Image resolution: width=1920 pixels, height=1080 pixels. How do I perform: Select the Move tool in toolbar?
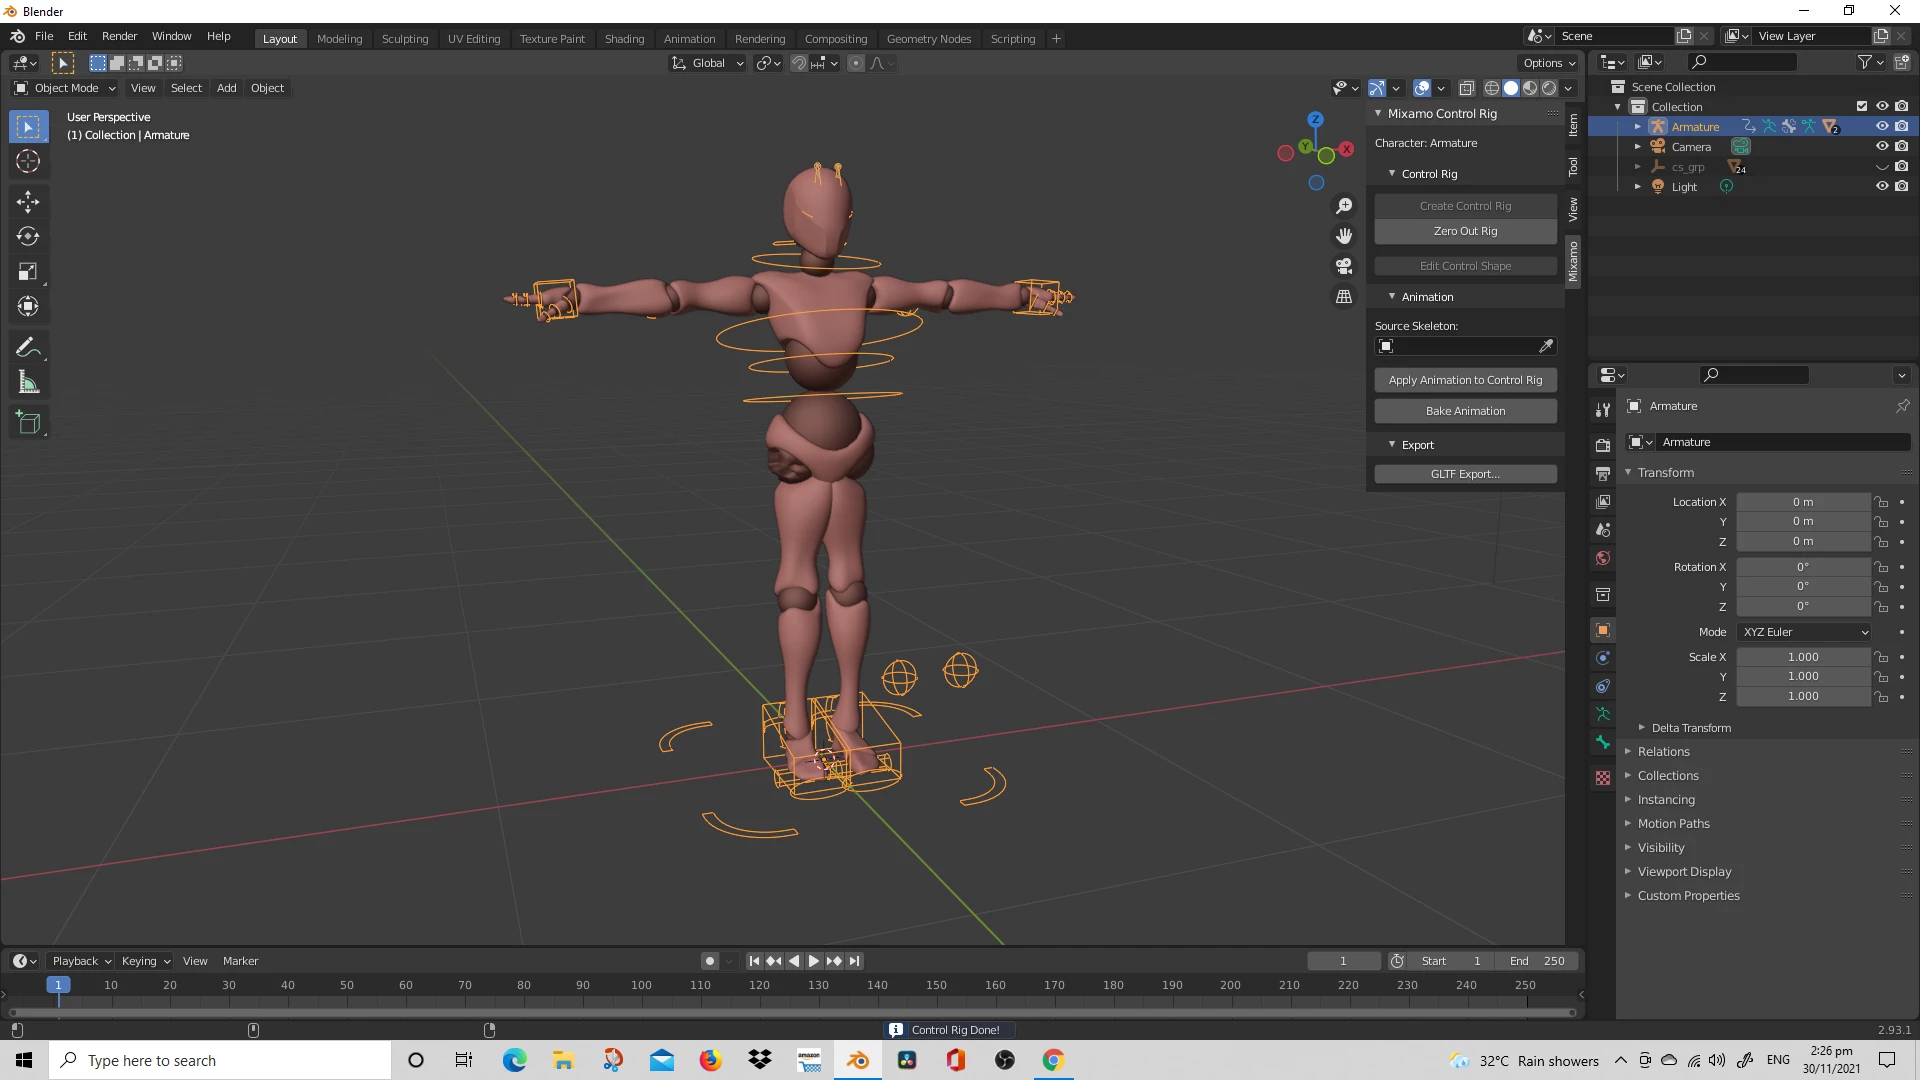point(28,202)
